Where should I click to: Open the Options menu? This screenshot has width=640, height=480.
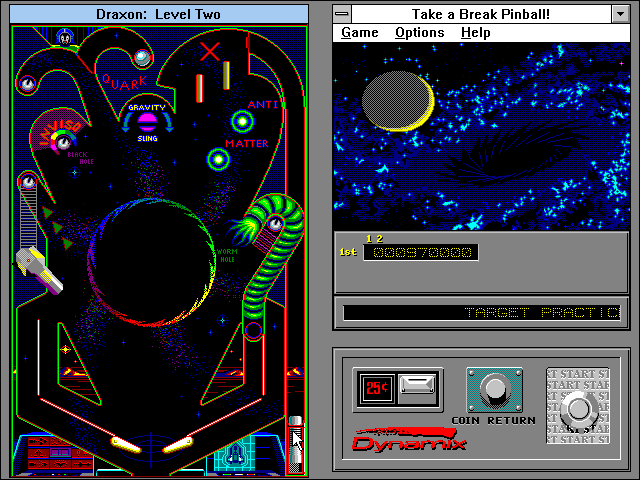[420, 33]
